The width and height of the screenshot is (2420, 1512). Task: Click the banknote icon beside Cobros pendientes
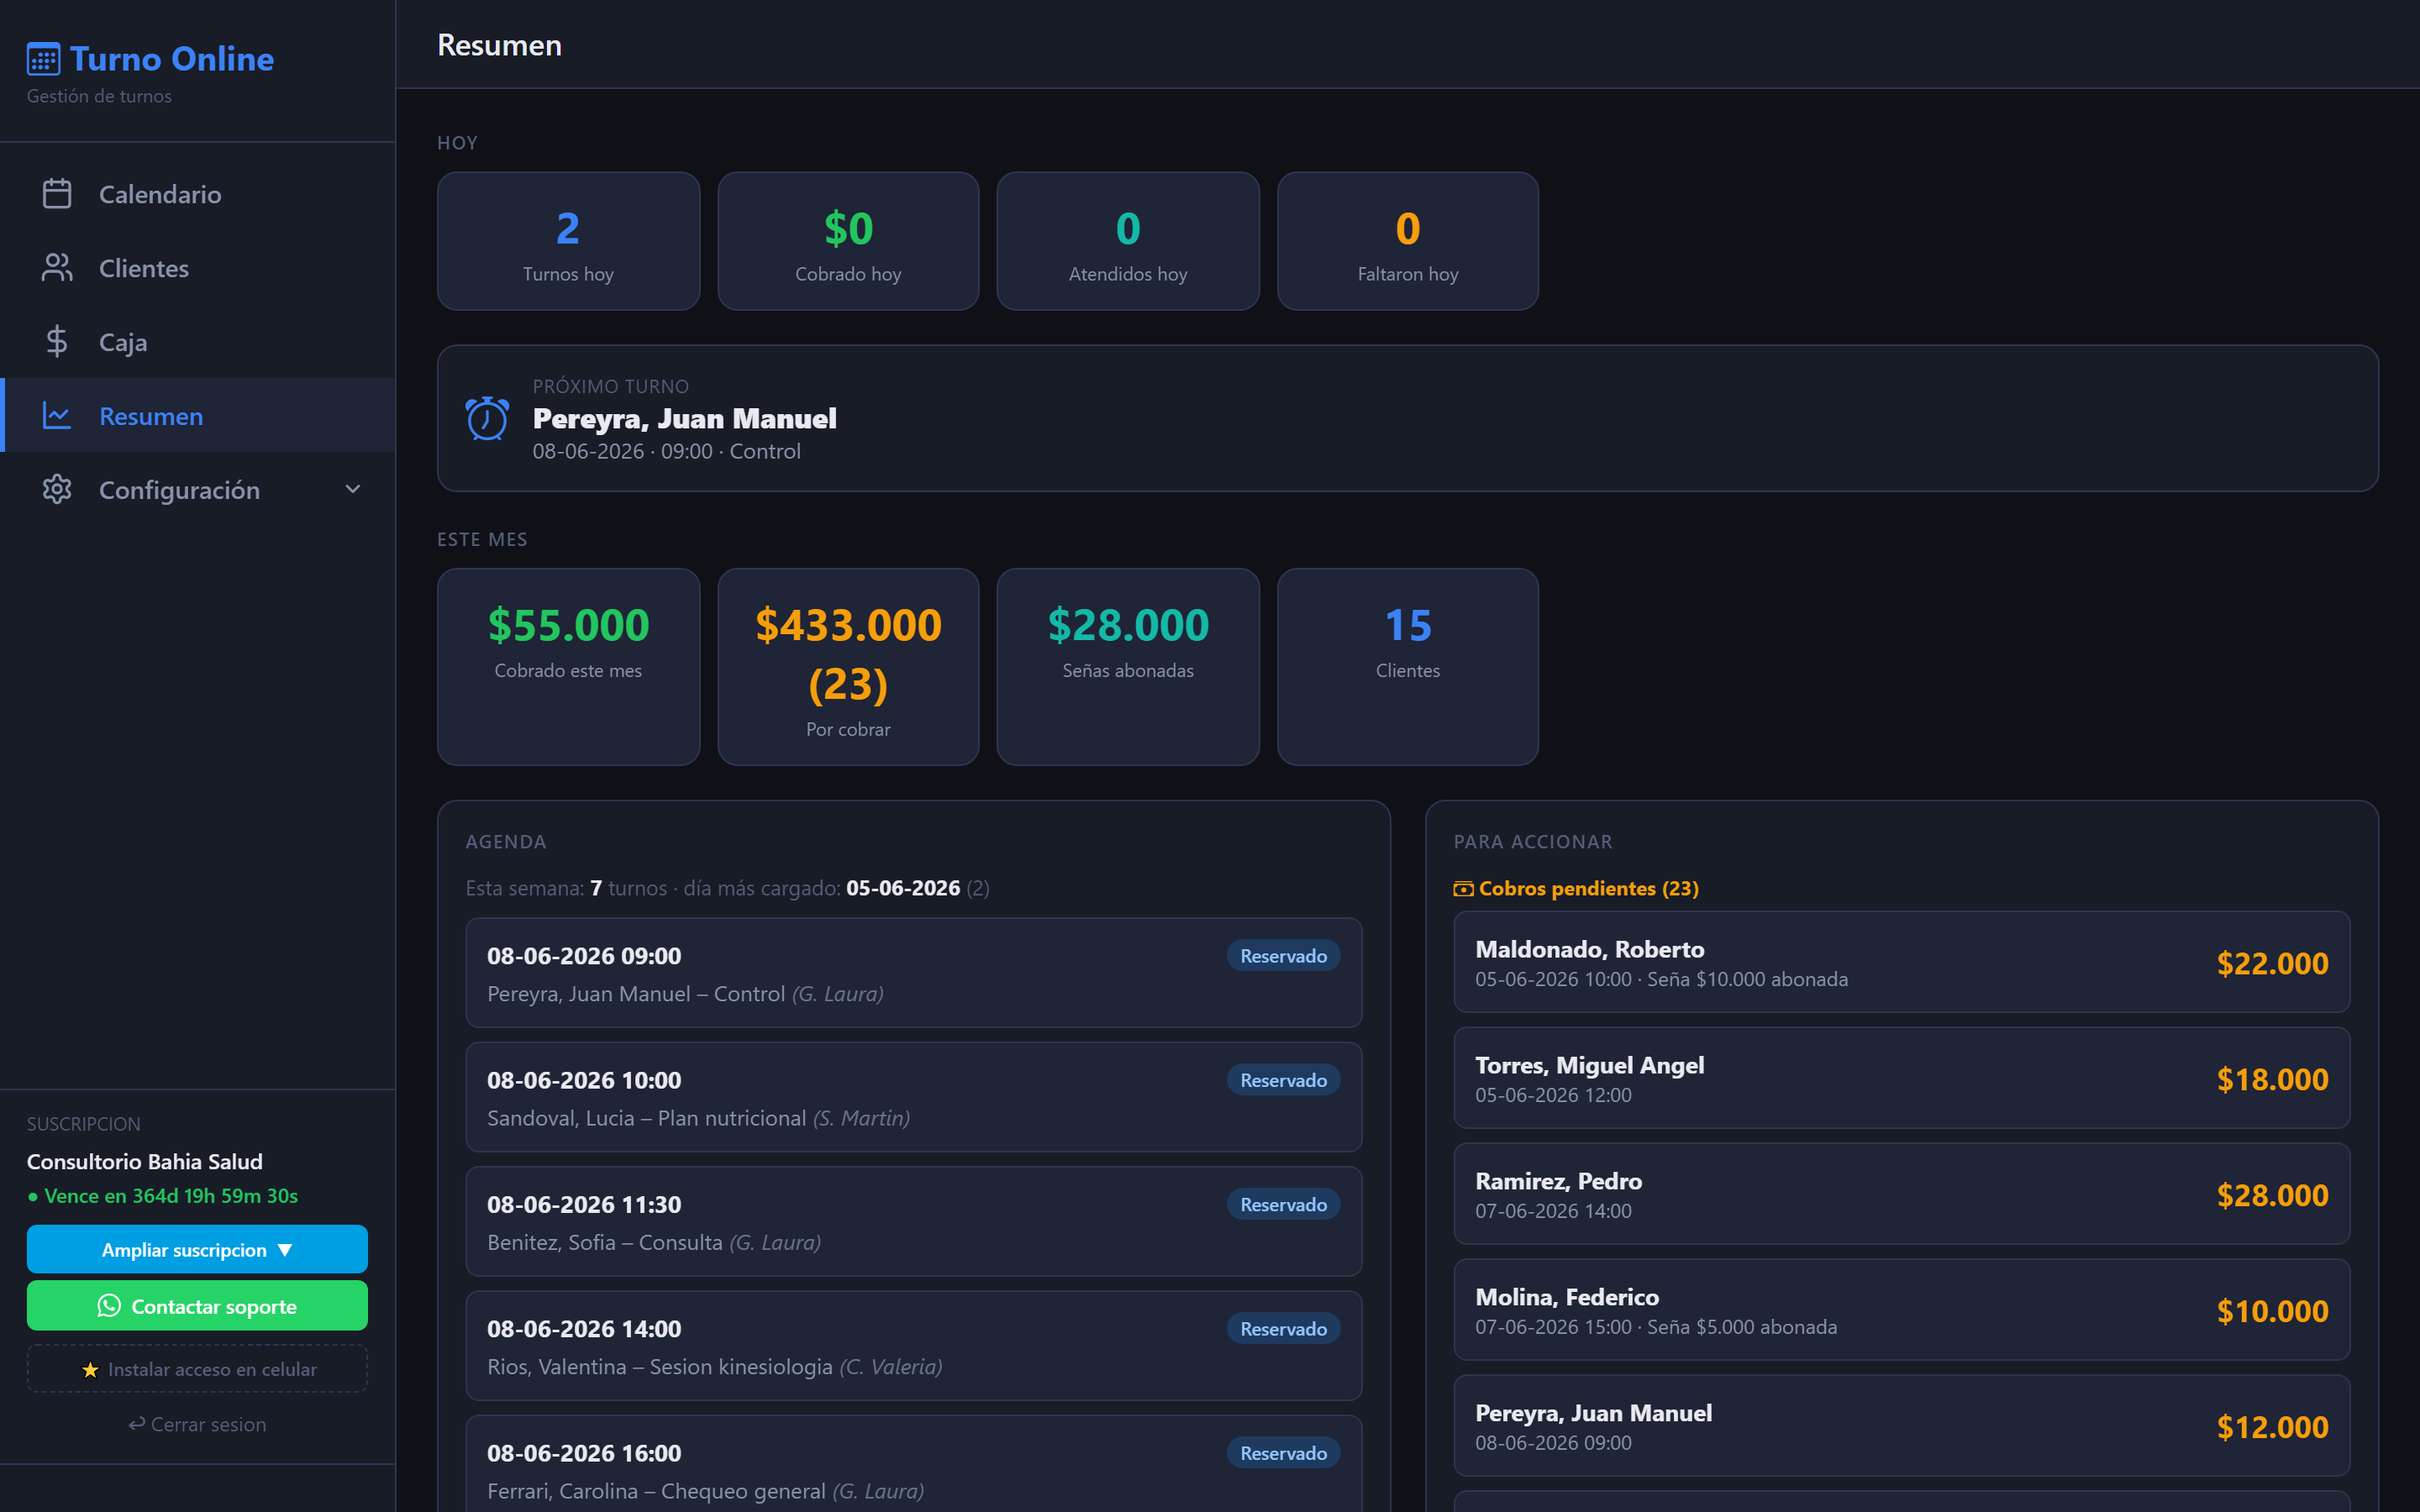click(x=1463, y=889)
